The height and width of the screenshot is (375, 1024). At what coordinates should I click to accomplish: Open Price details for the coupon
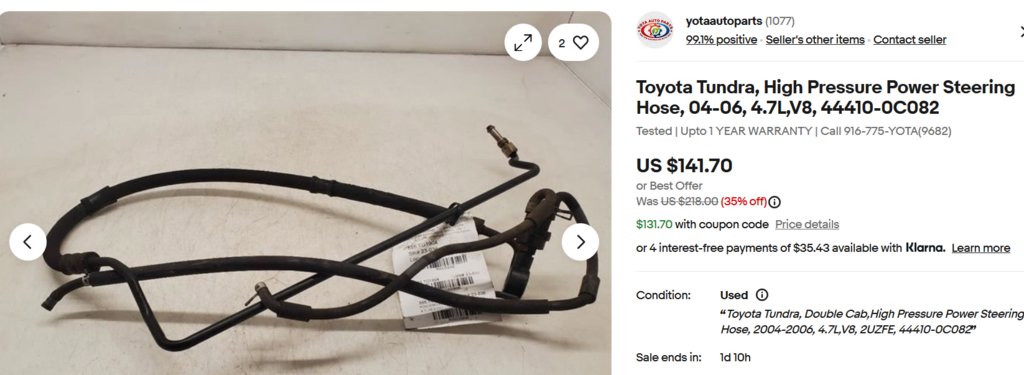point(807,225)
